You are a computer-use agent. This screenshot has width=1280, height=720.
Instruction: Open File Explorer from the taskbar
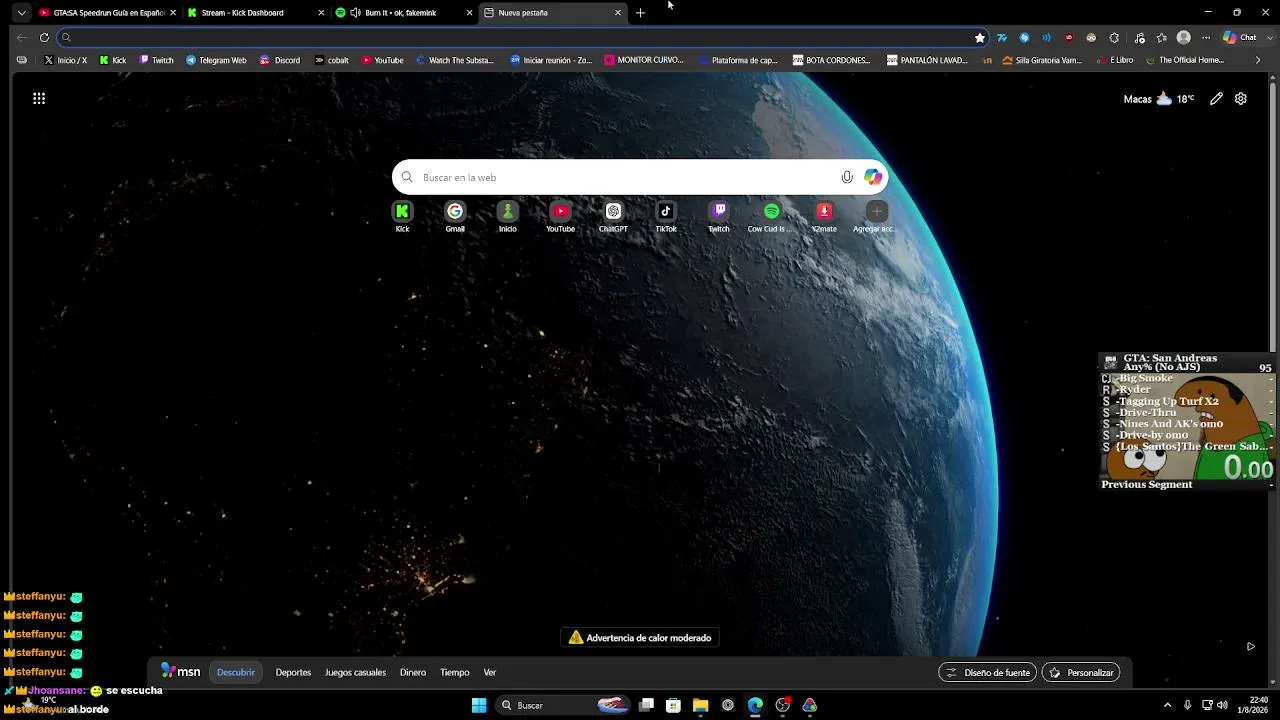click(701, 705)
